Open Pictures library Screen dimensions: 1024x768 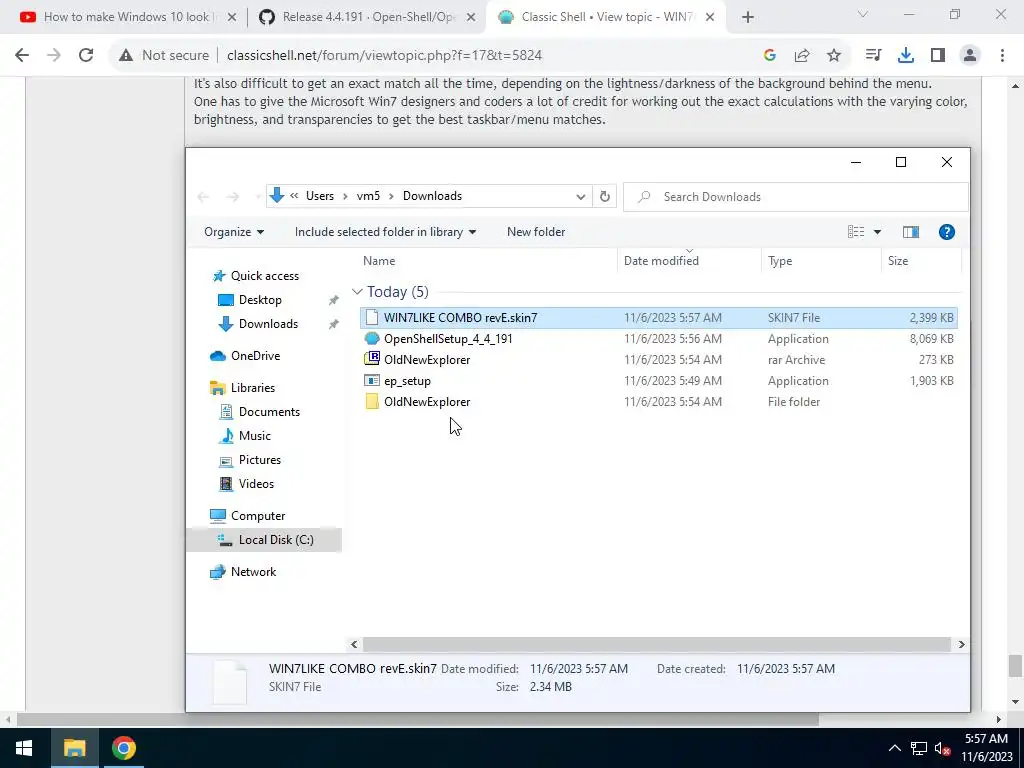259,460
